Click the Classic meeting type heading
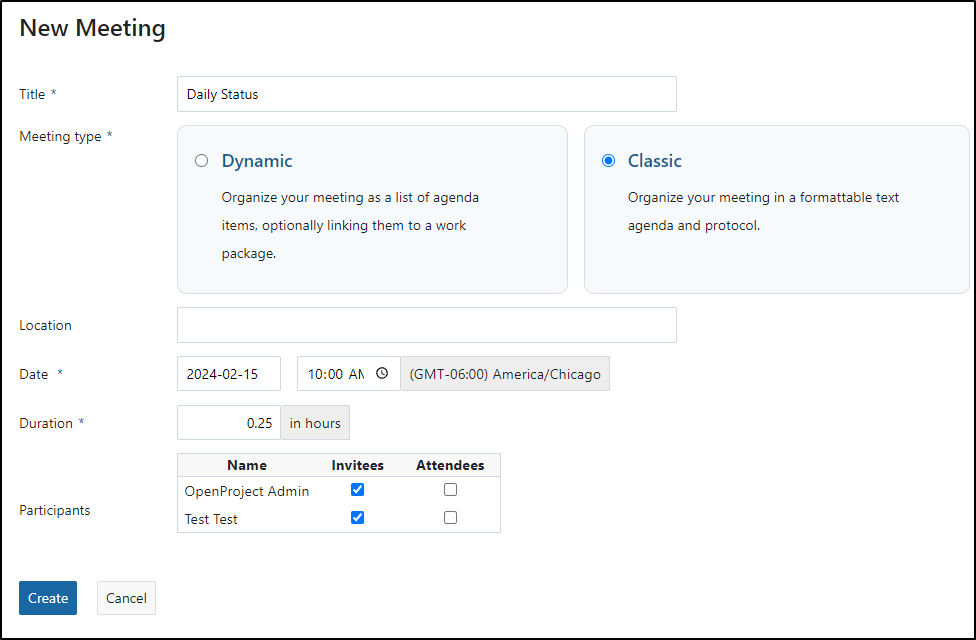Image resolution: width=976 pixels, height=640 pixels. click(x=654, y=161)
